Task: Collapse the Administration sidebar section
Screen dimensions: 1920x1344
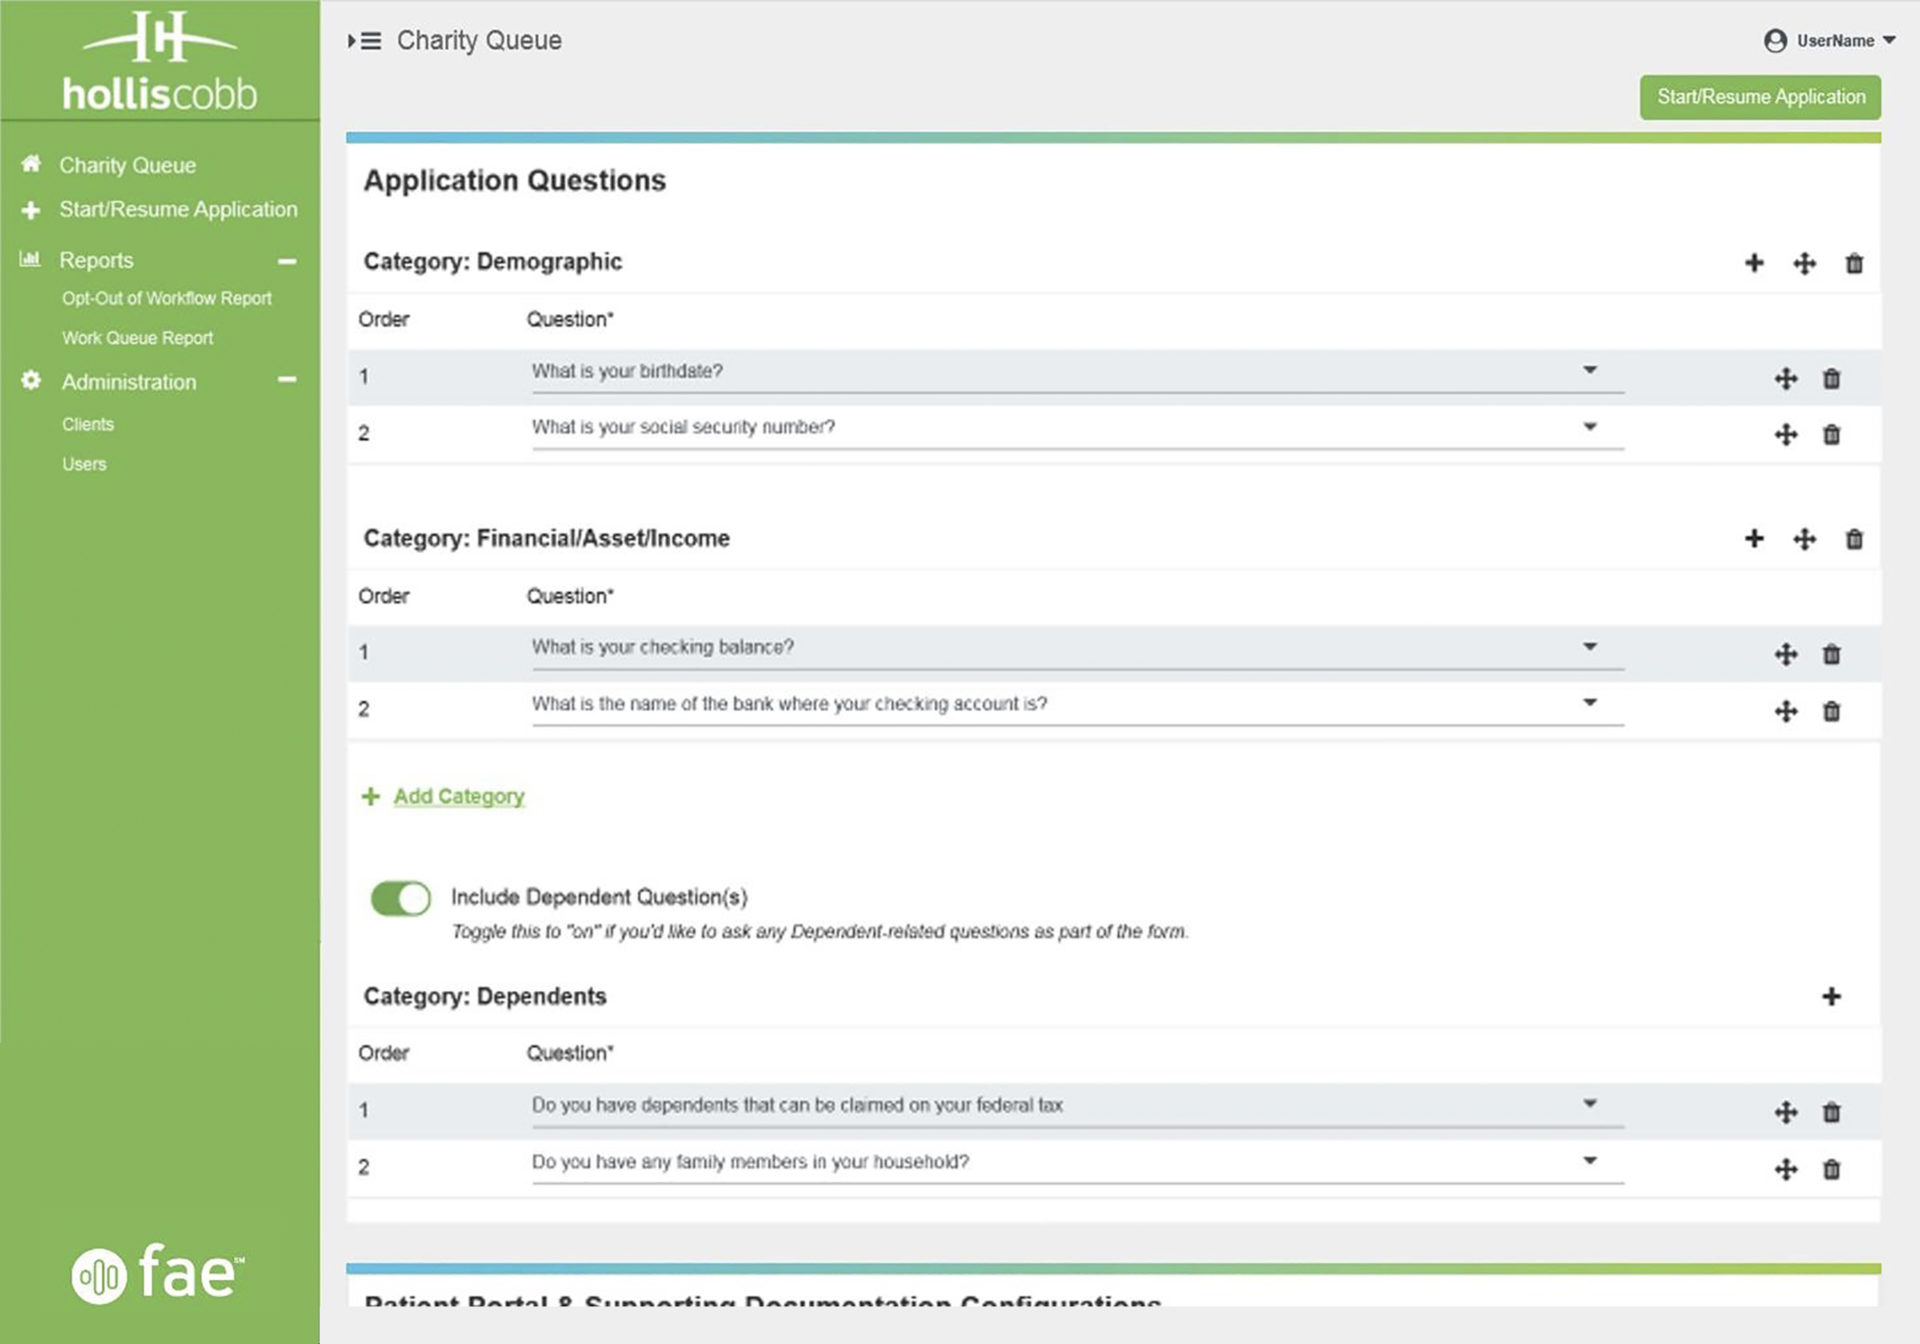Action: (287, 380)
